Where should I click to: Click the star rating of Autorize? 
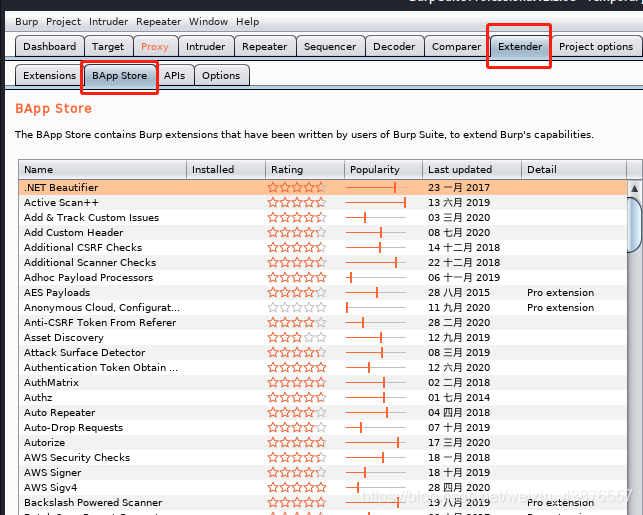(297, 442)
